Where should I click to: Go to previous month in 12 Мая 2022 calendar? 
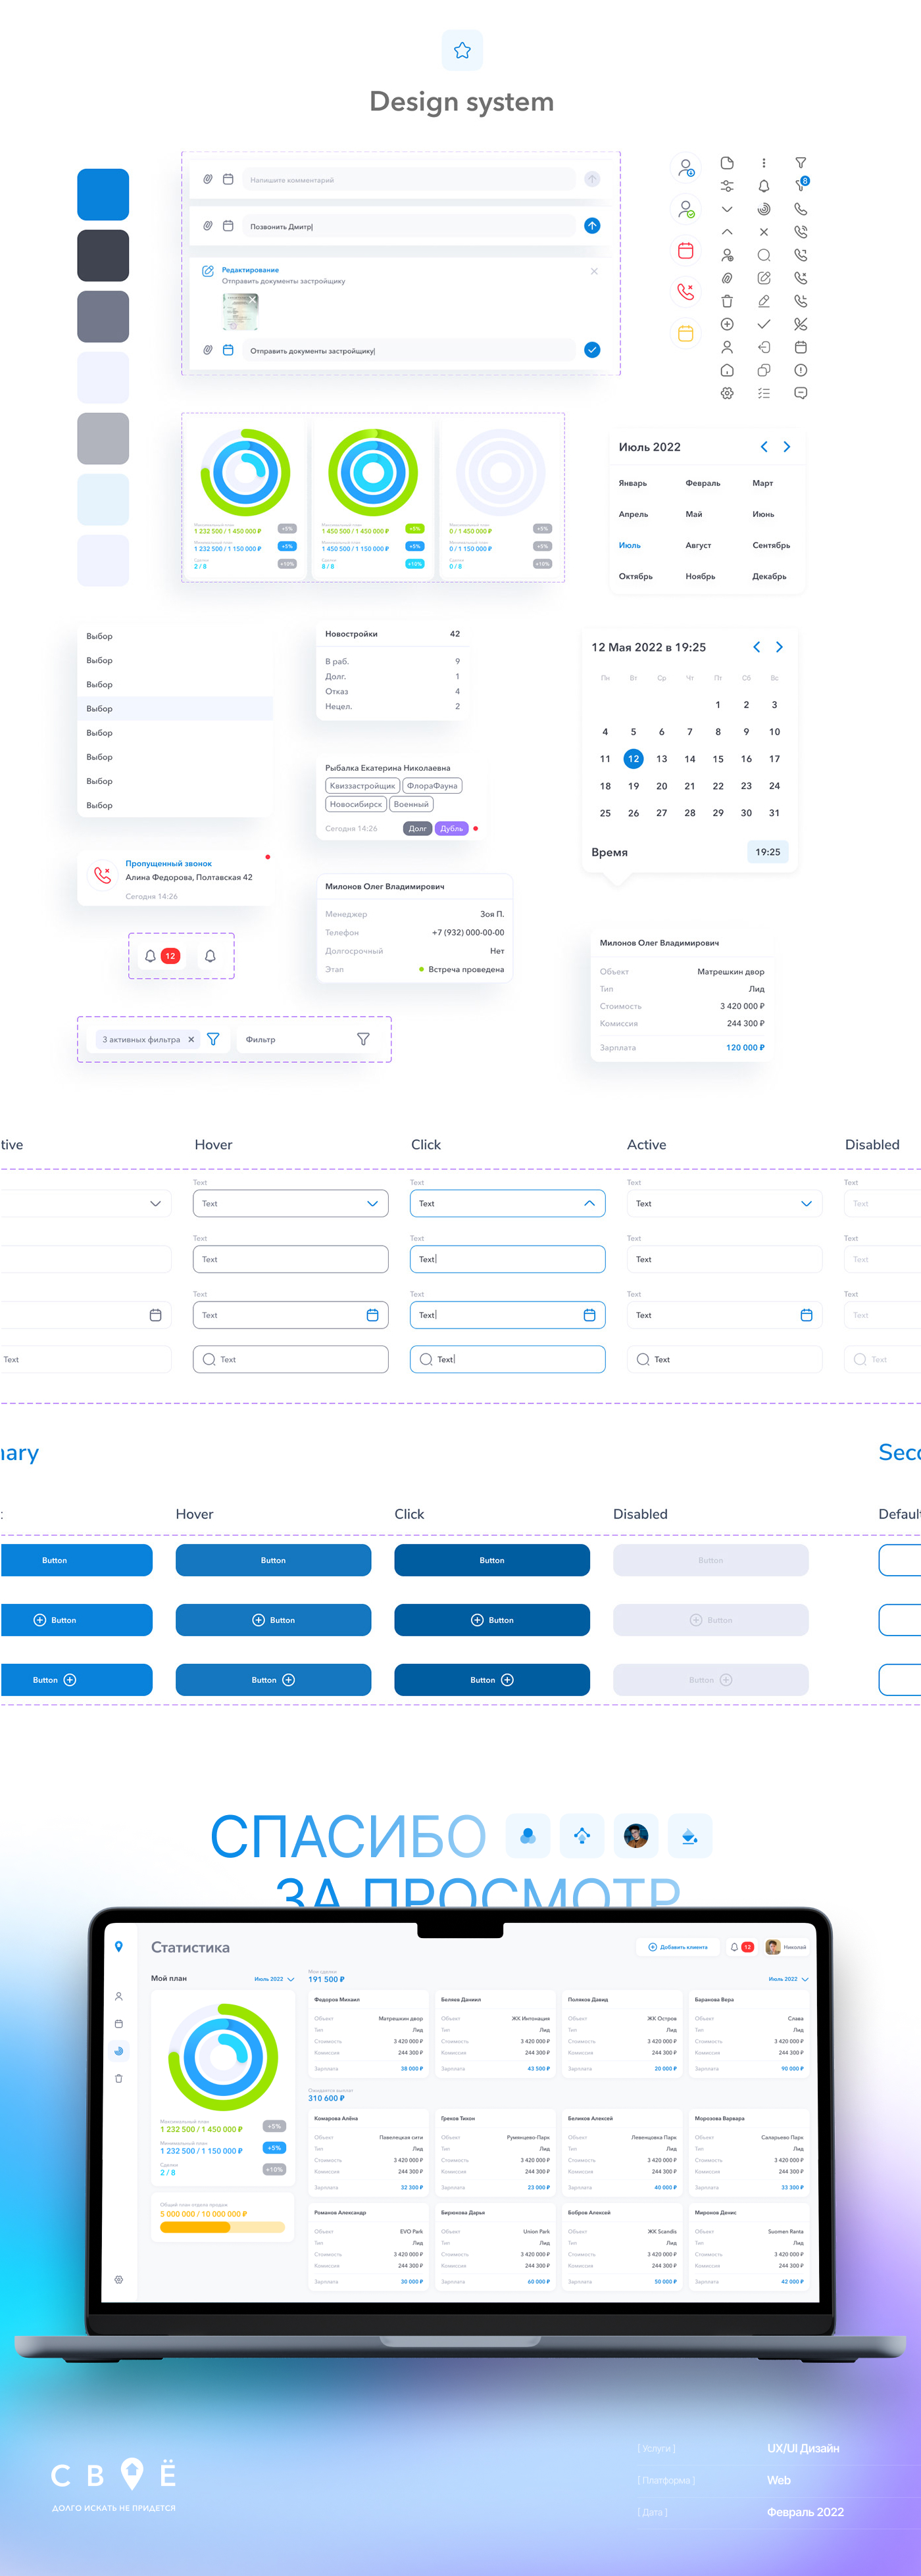(756, 647)
